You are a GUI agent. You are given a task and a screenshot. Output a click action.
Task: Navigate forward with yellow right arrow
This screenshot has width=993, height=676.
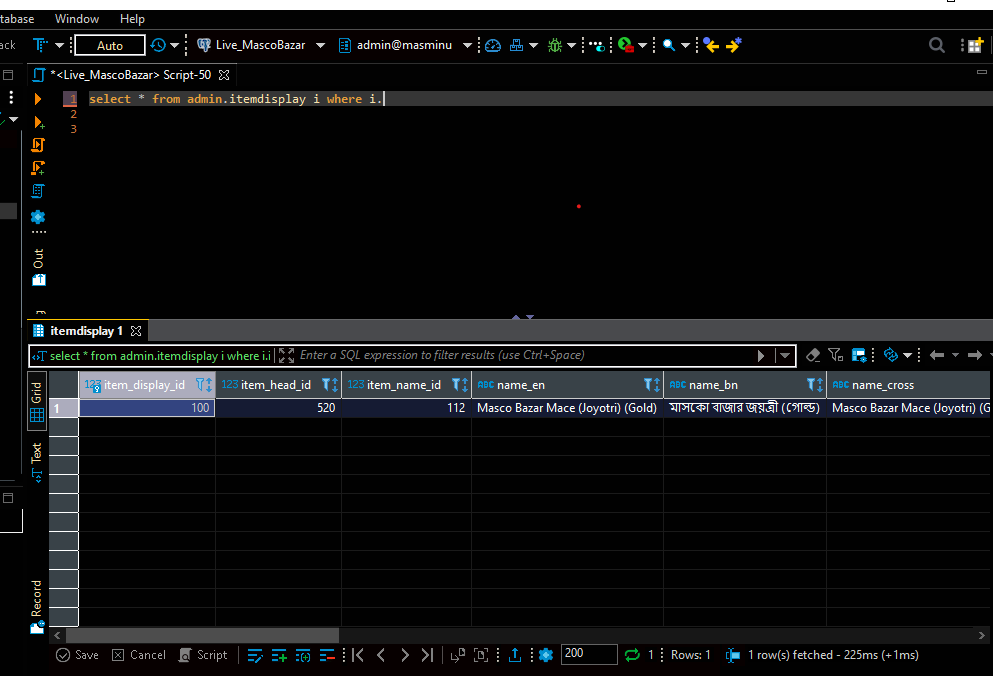(x=733, y=45)
